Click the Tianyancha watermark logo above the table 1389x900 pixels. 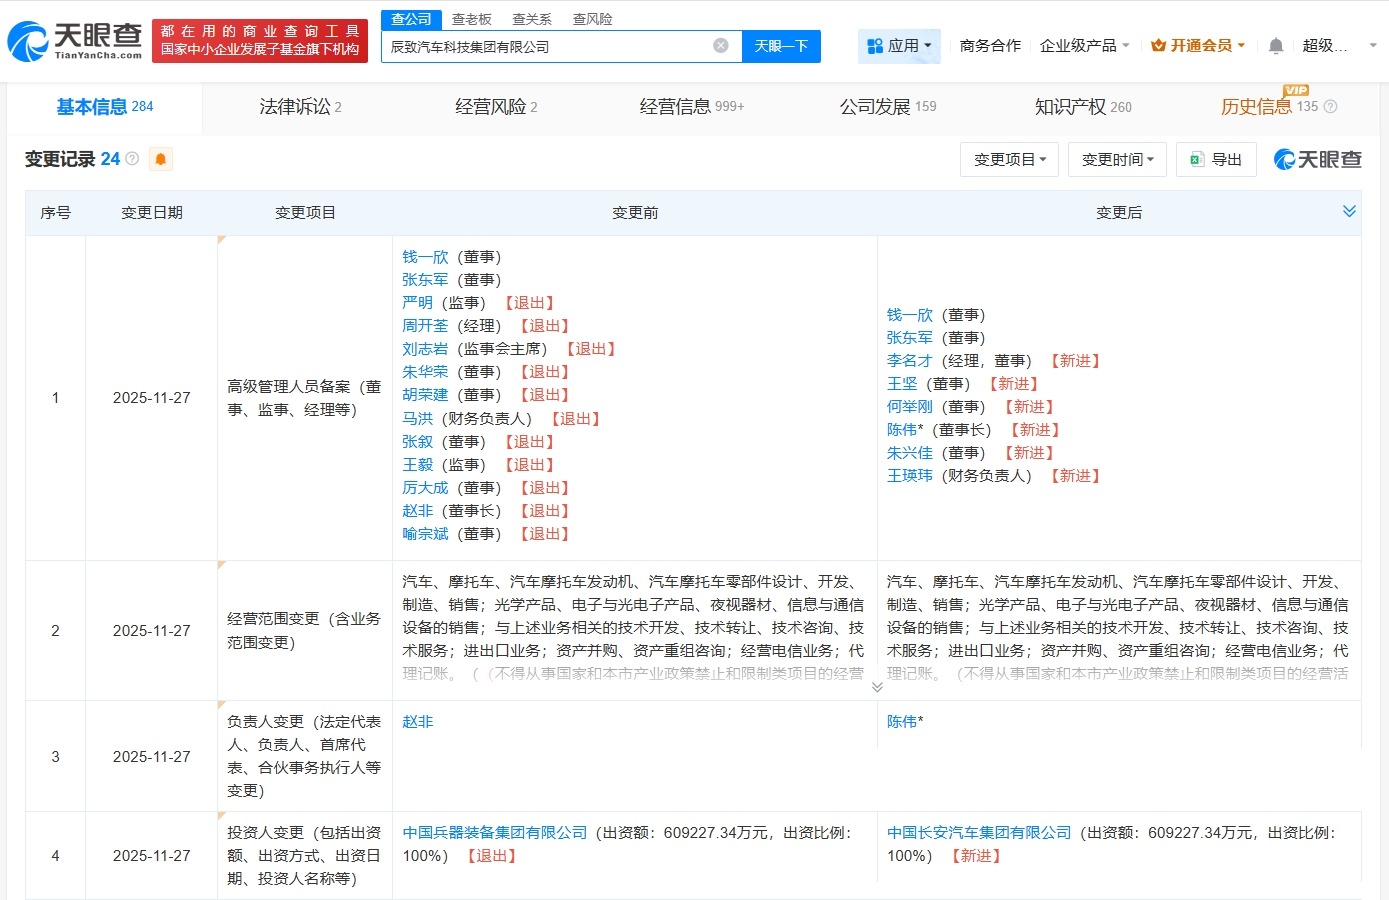[1318, 158]
